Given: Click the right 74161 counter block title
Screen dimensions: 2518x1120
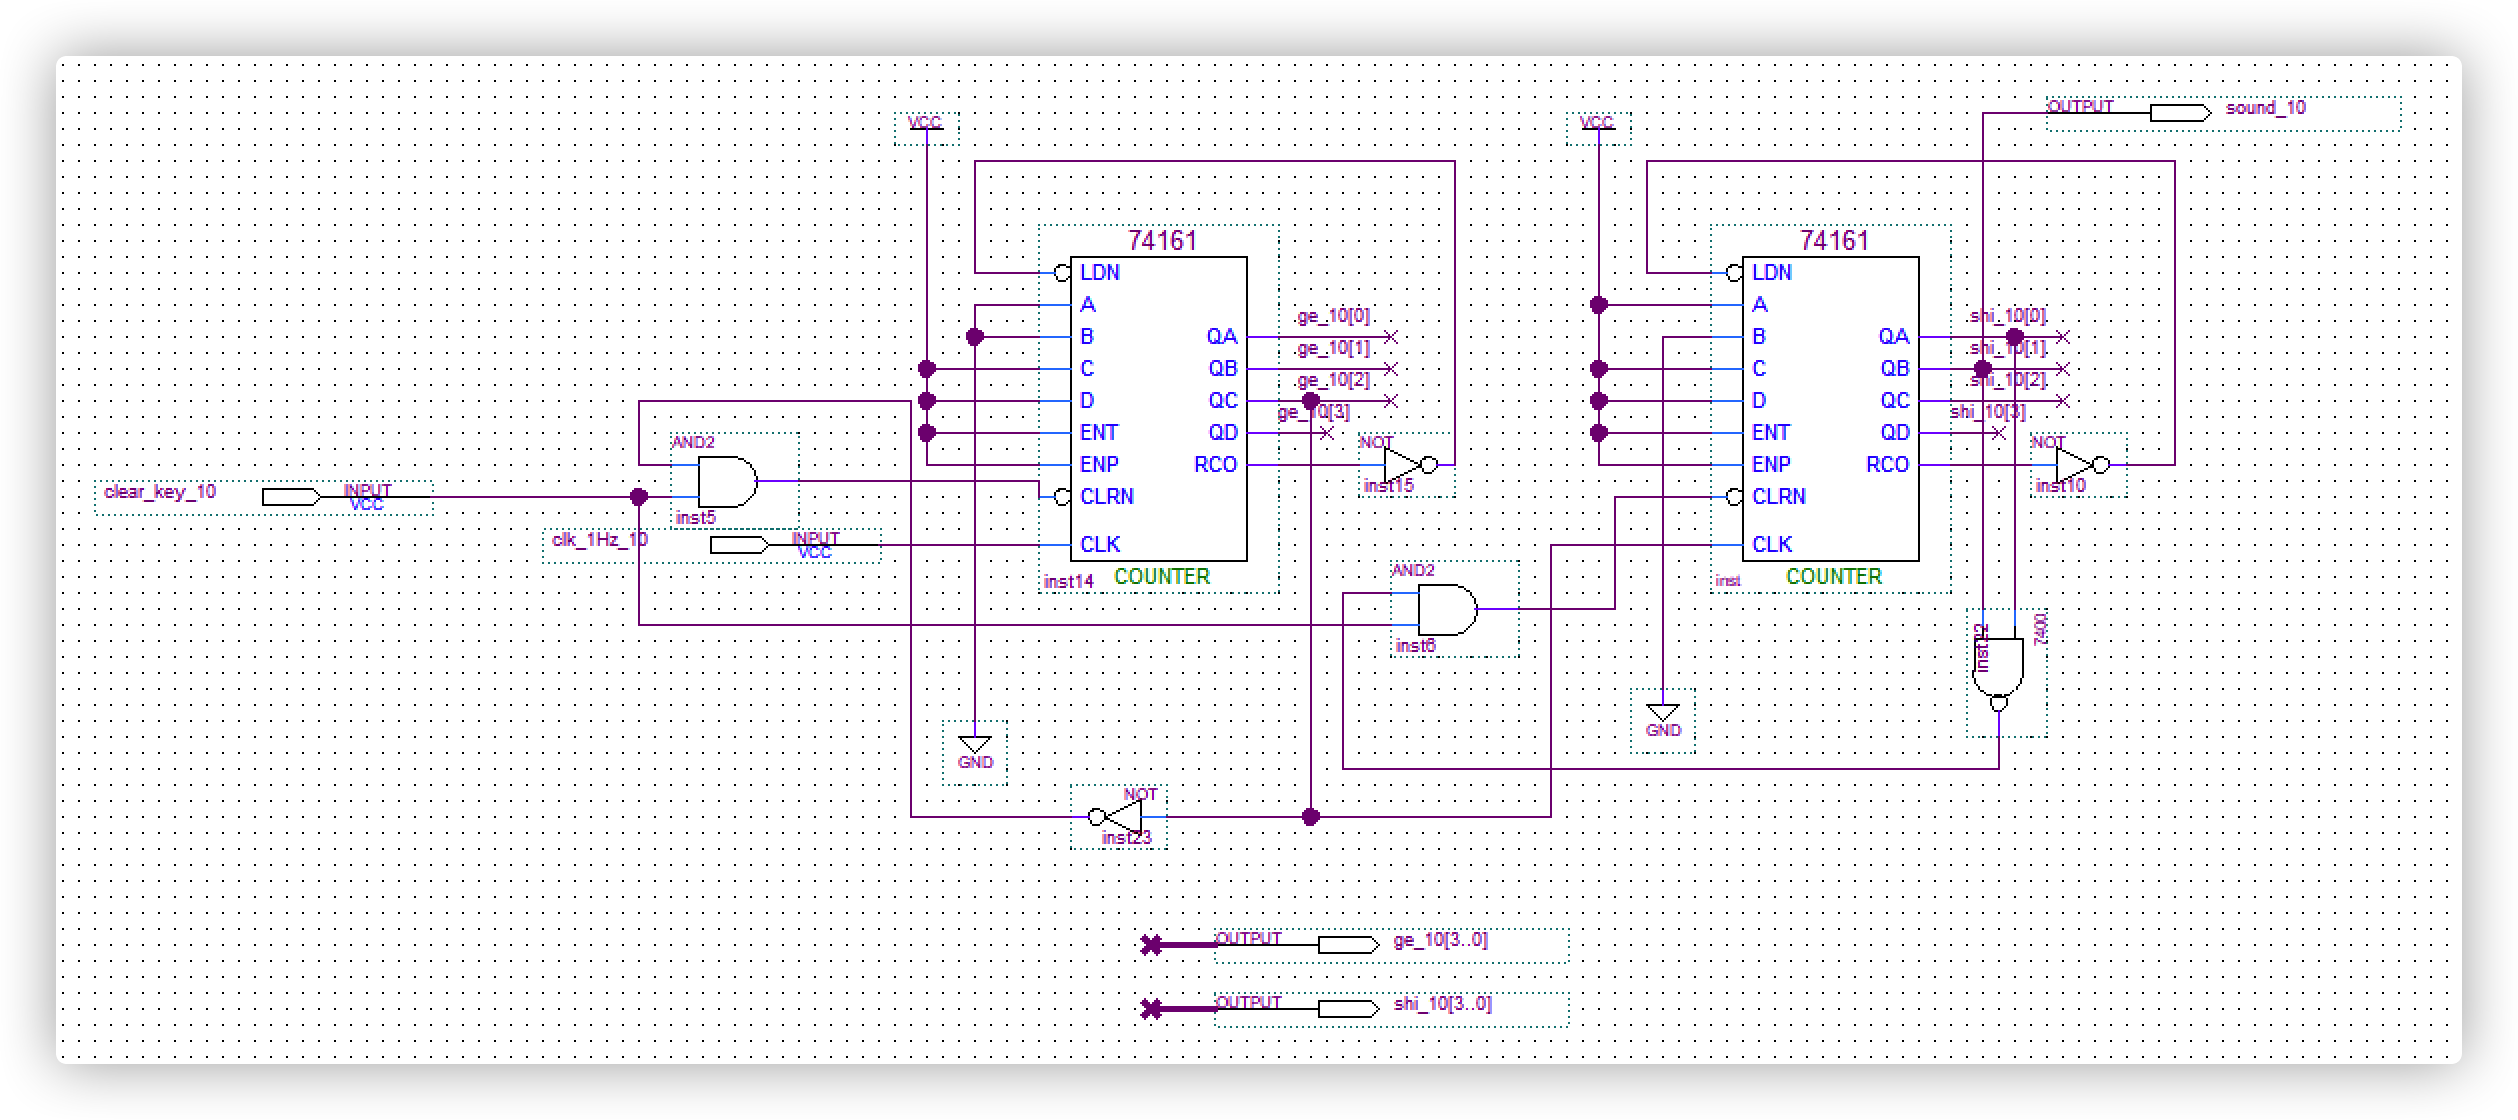Looking at the screenshot, I should (x=1834, y=241).
